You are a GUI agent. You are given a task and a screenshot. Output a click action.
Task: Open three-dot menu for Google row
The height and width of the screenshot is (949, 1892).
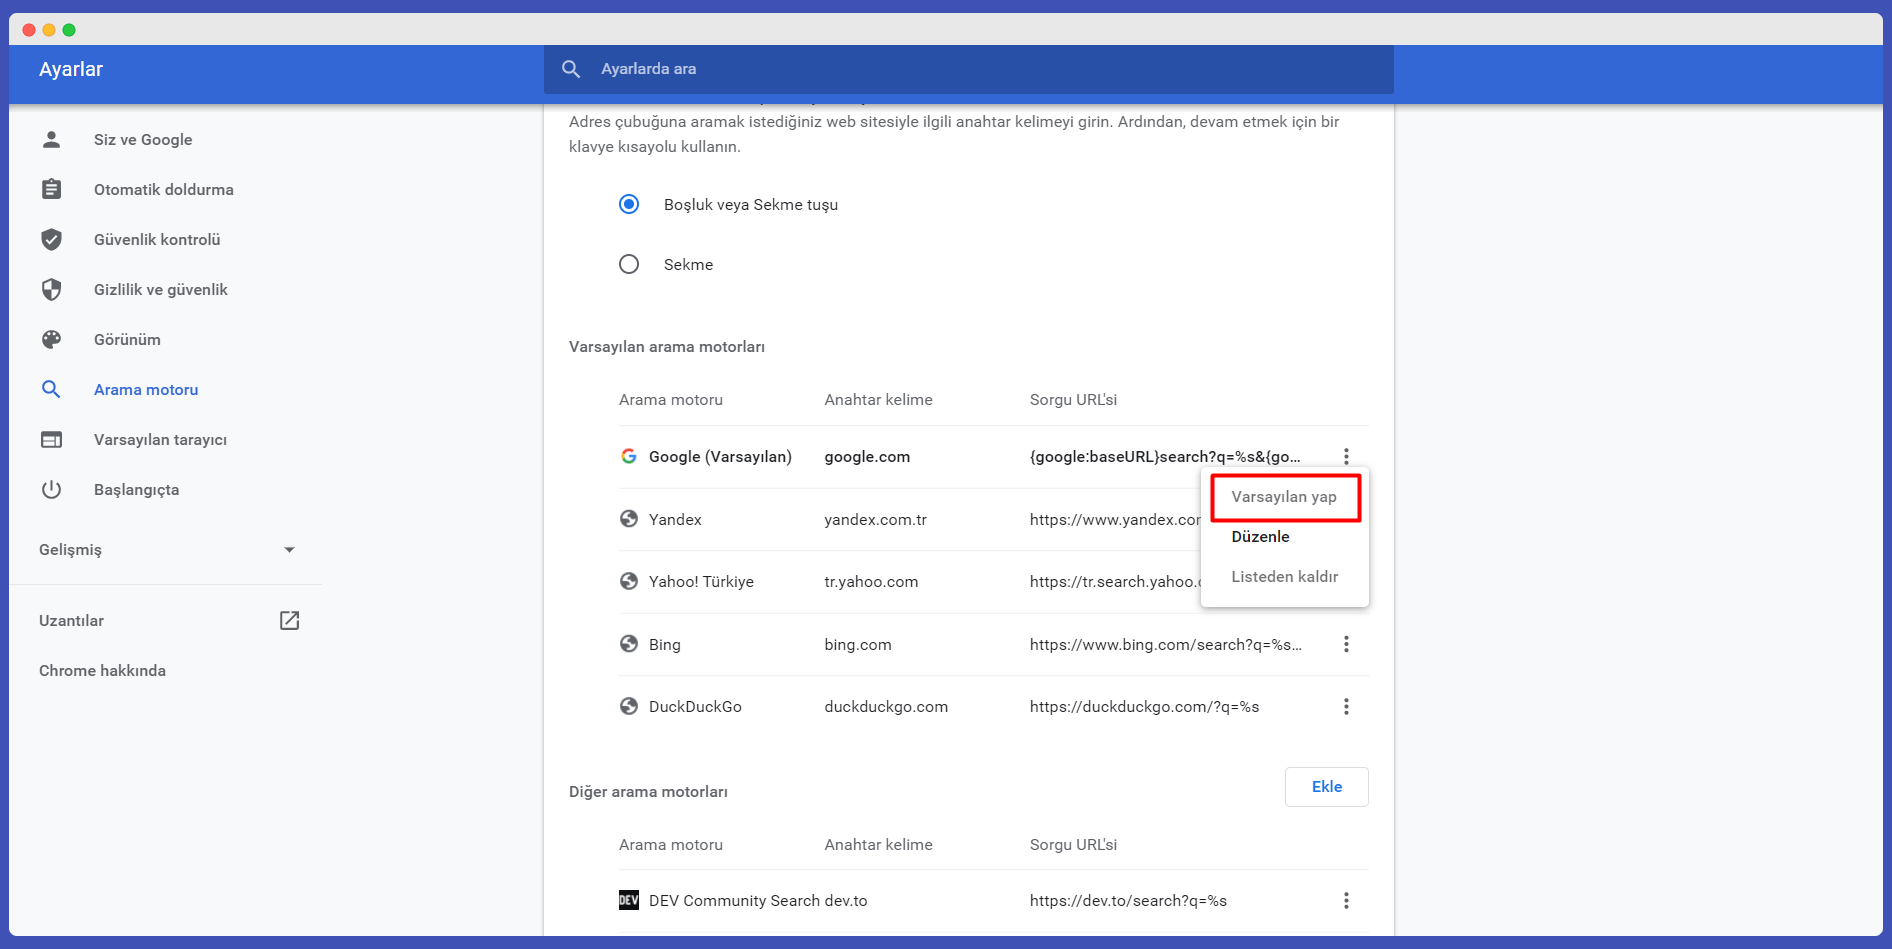pos(1346,456)
